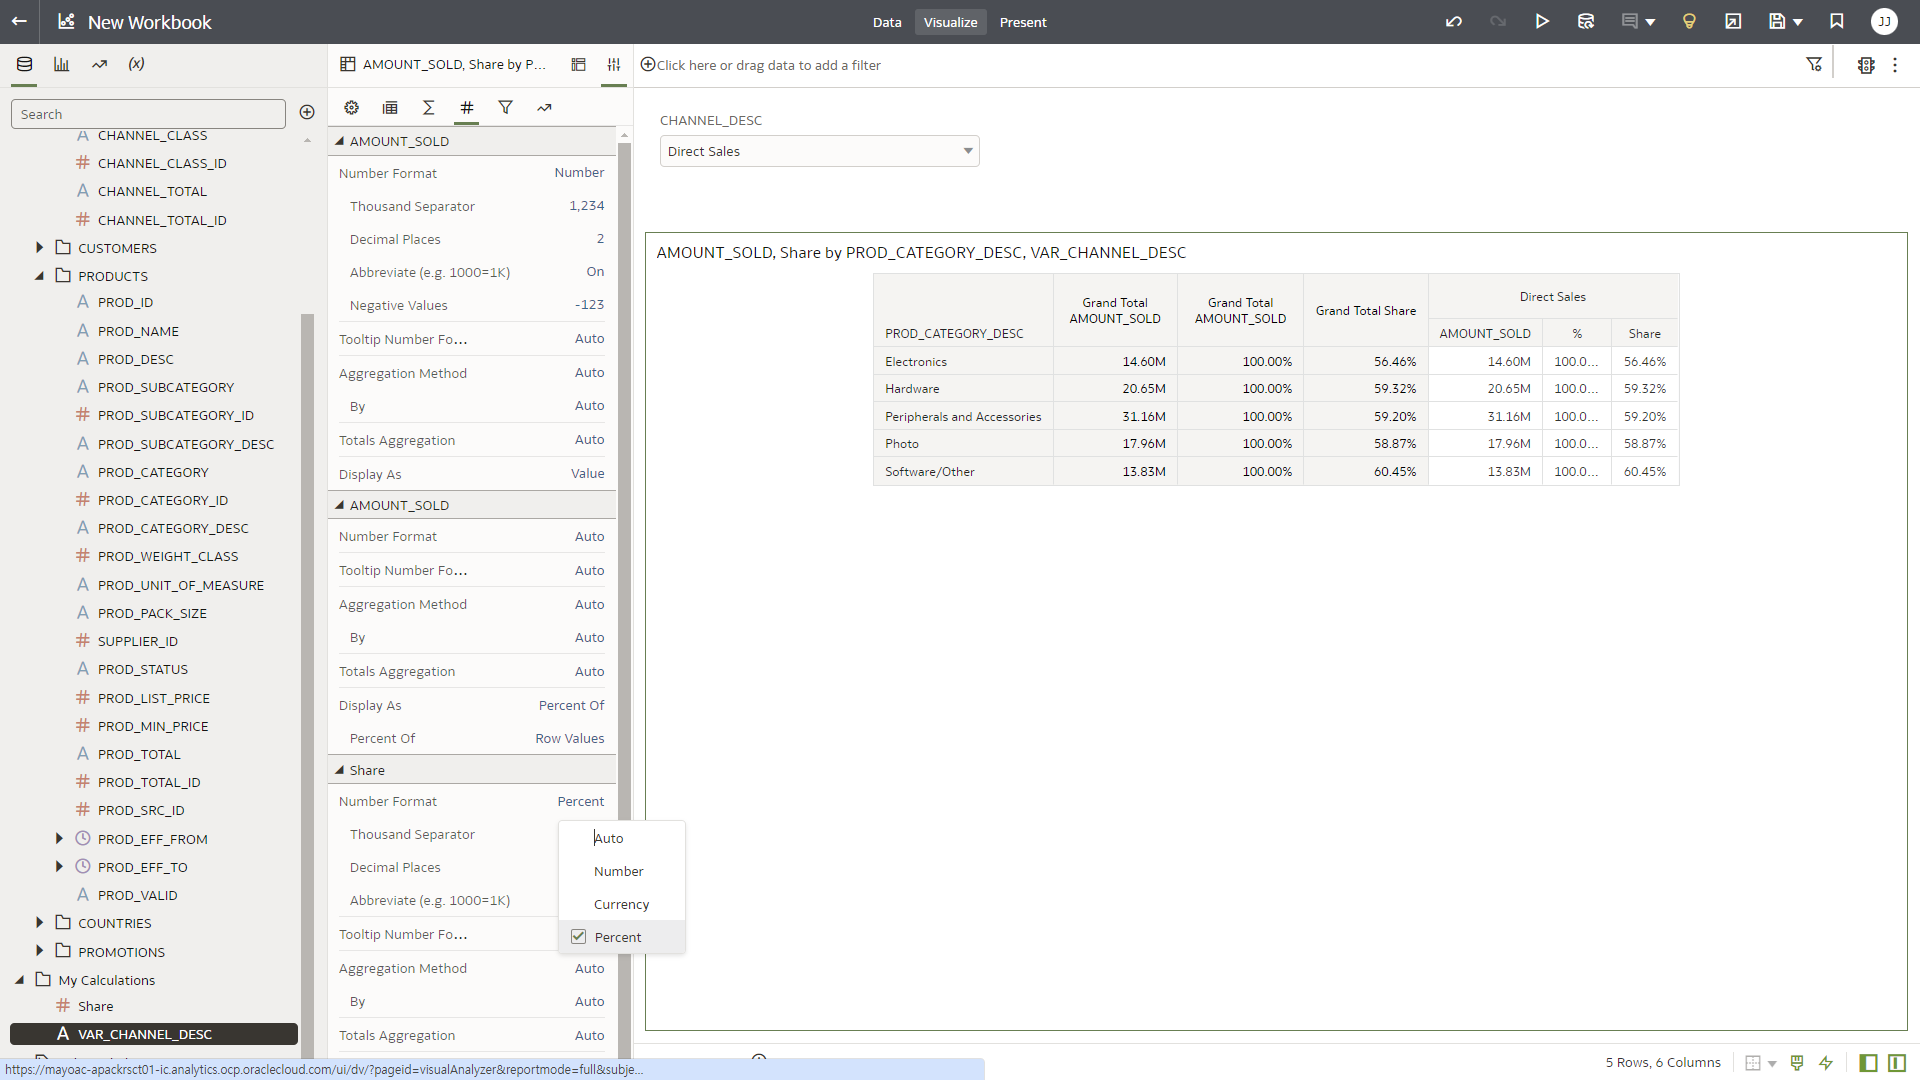The height and width of the screenshot is (1080, 1920).
Task: Select Currency in number format menu
Action: [621, 904]
